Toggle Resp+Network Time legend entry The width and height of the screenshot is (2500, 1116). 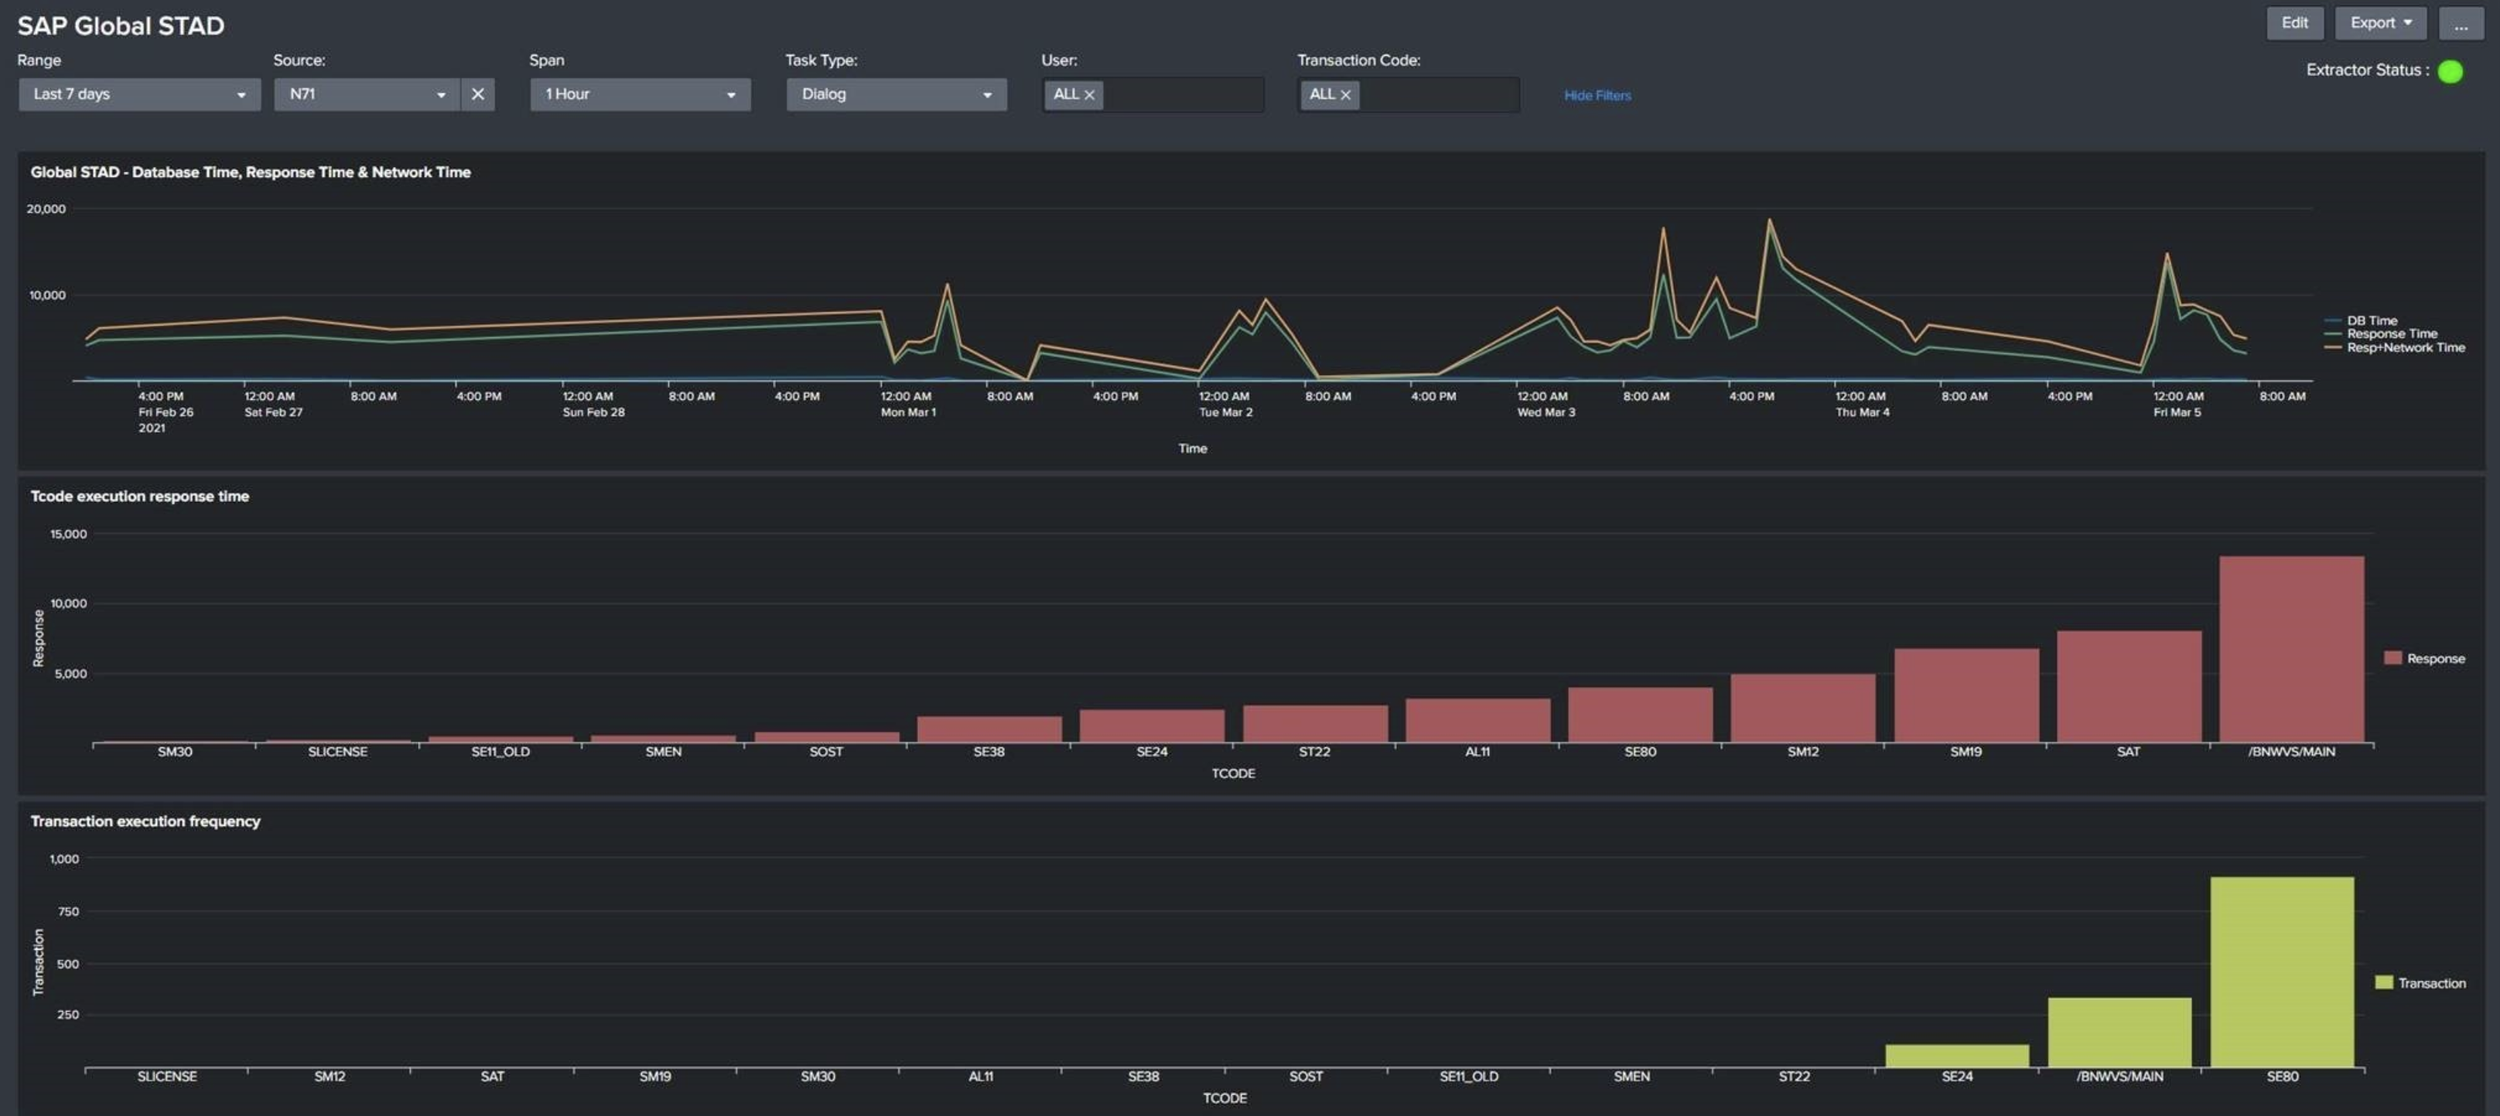coord(2405,348)
